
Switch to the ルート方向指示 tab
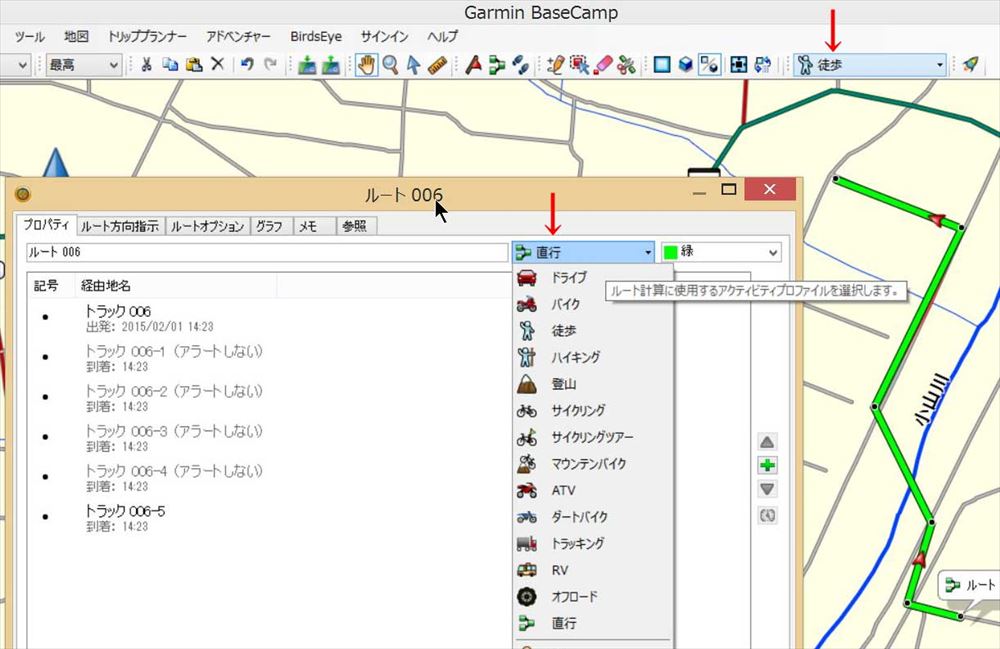tap(121, 226)
